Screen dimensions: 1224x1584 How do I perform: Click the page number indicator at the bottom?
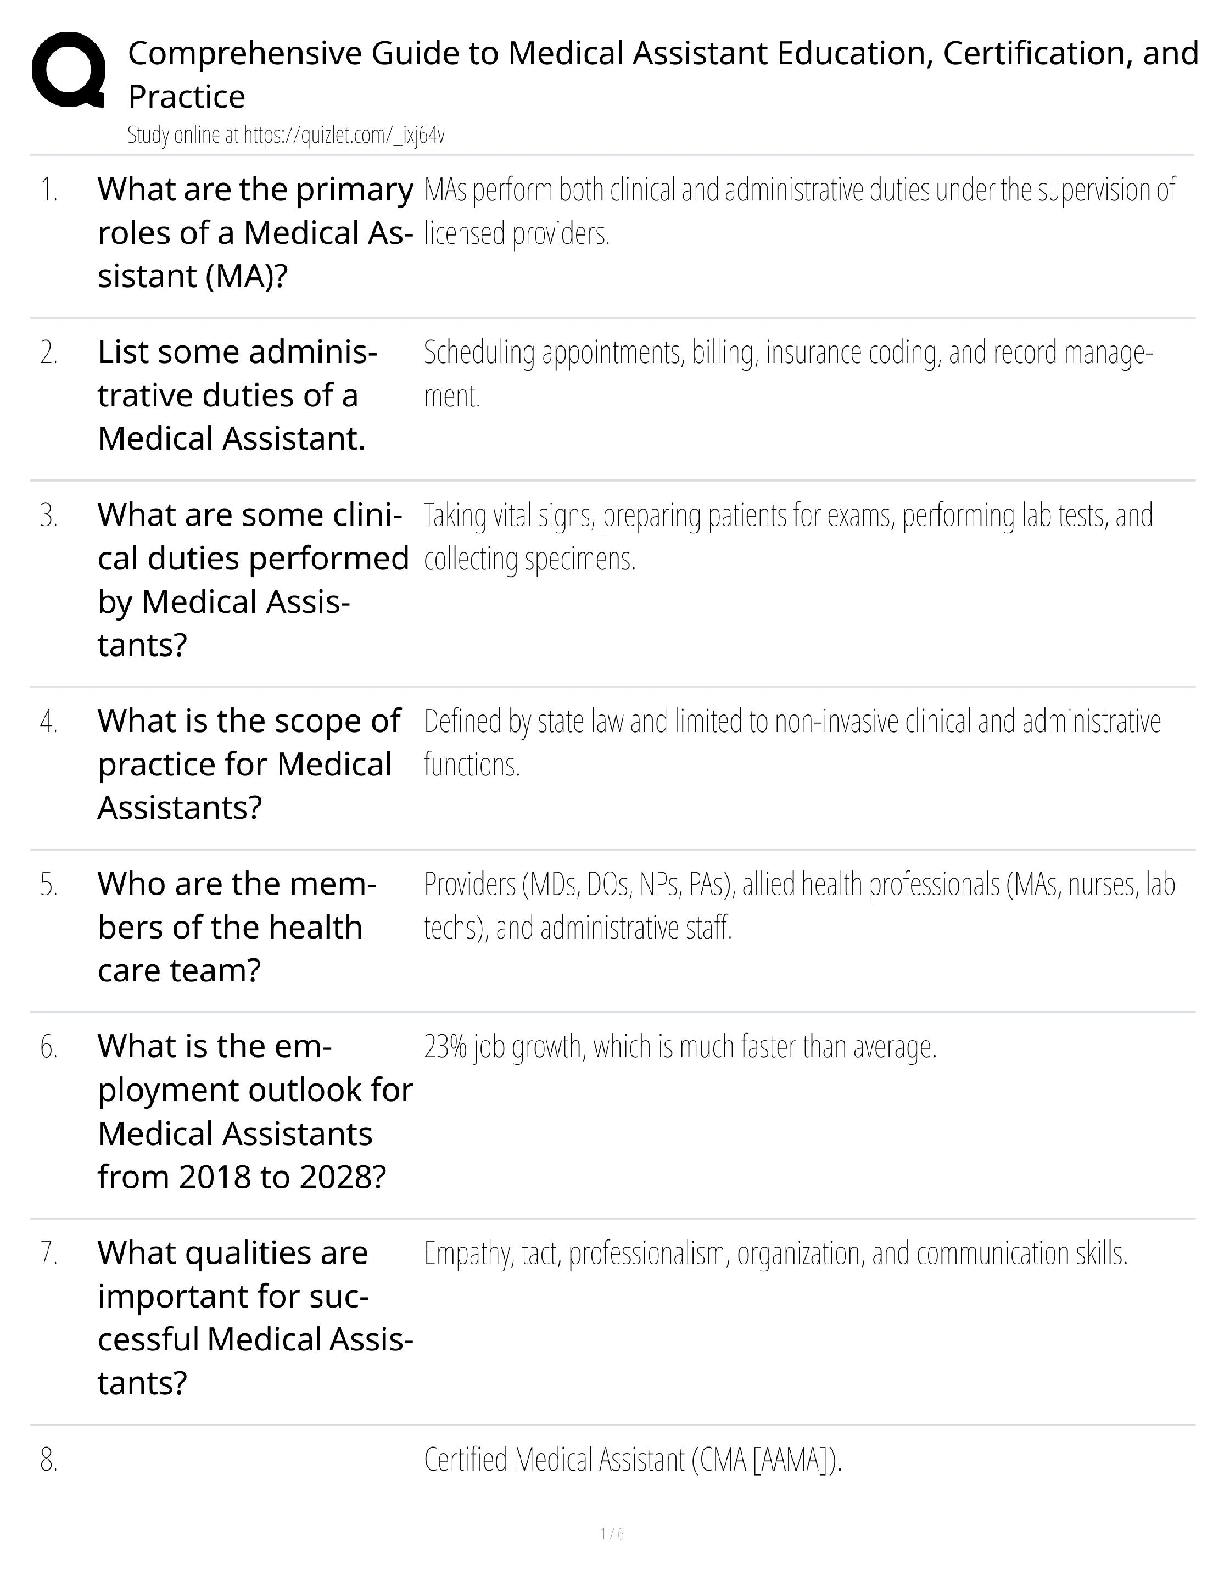coord(611,1533)
